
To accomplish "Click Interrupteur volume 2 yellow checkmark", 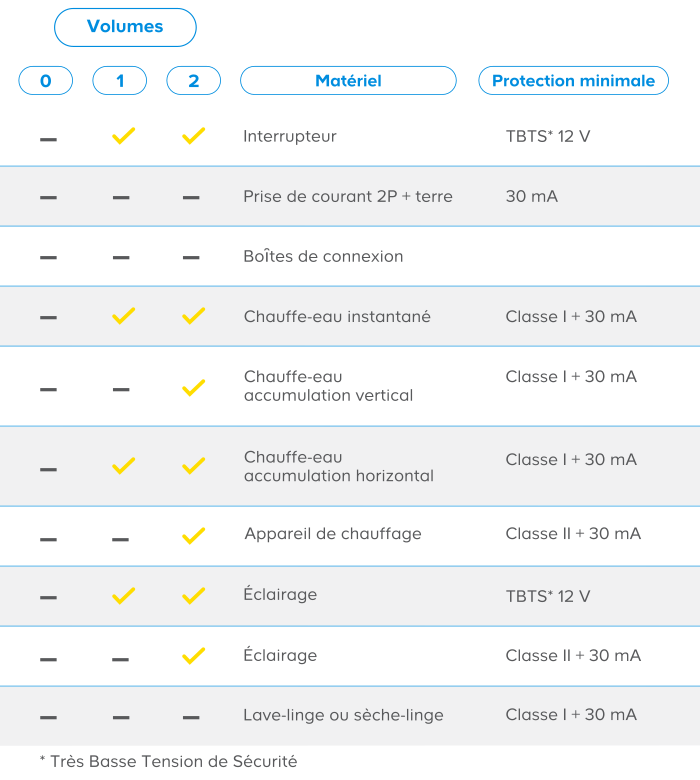I will click(194, 136).
